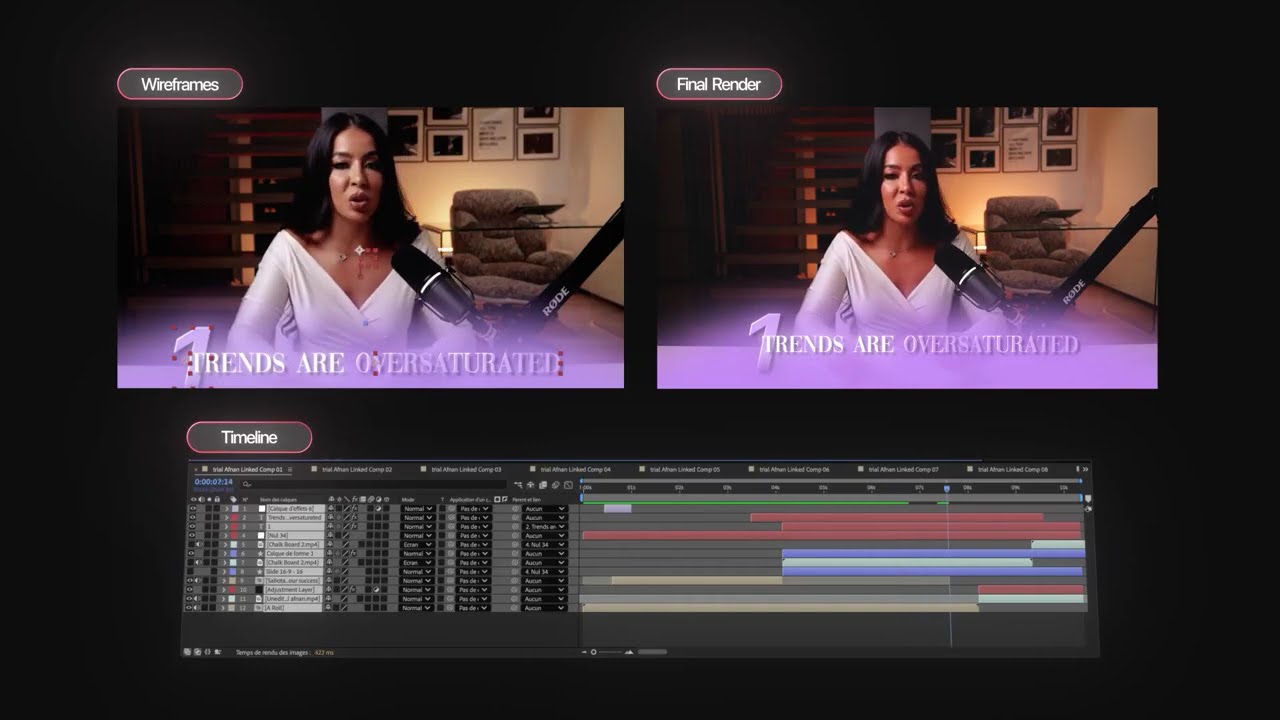Toggle visibility of Trends...versaturated layer
Screen dimensions: 1280x720
coord(193,517)
